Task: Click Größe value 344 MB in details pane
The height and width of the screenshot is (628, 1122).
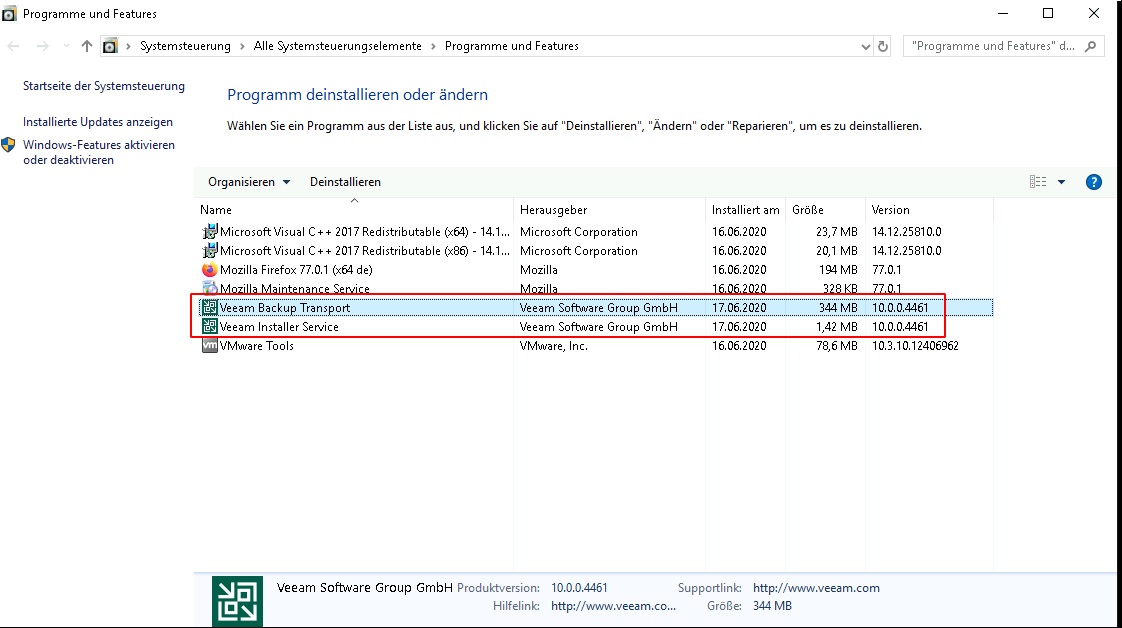Action: point(772,606)
